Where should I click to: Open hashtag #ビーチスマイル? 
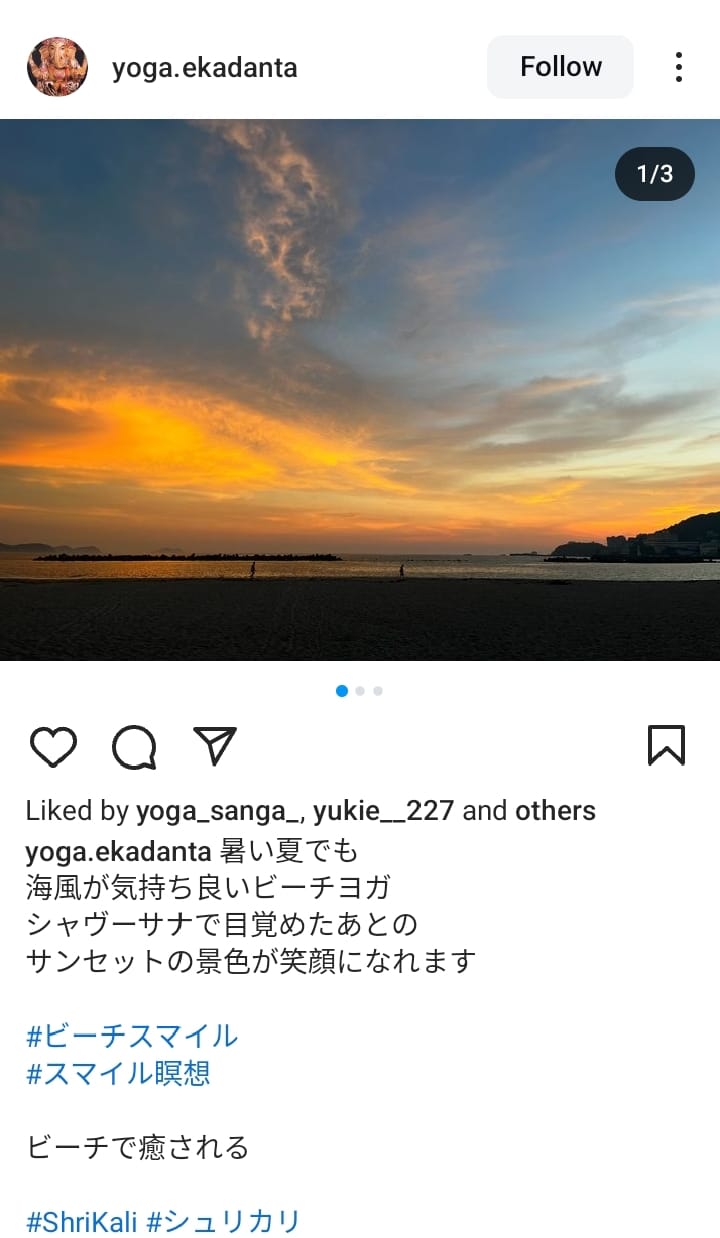tap(132, 1035)
